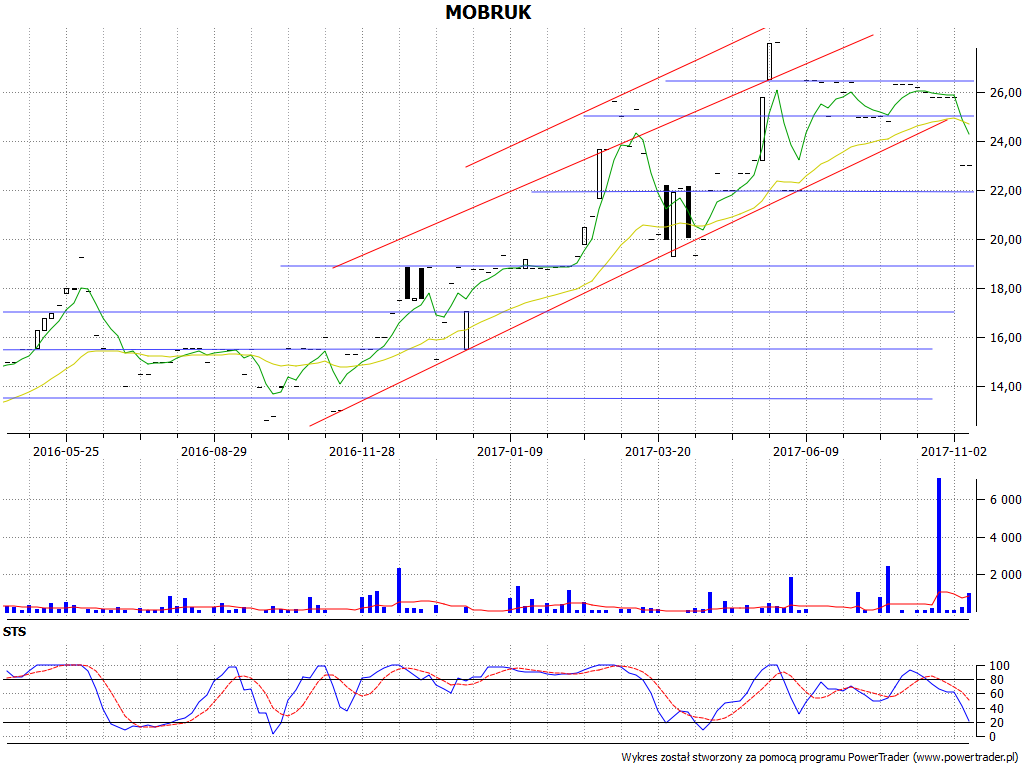
Task: Click the 40 STS axis label
Action: [997, 709]
